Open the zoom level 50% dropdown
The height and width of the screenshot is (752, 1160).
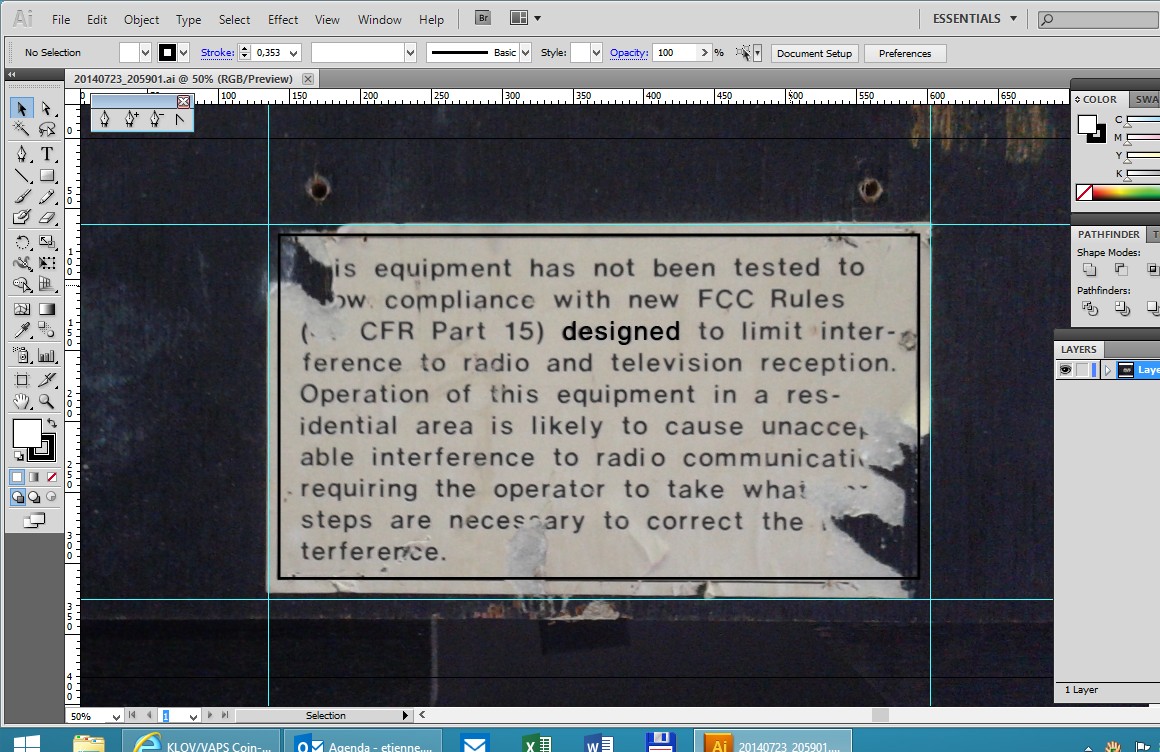[116, 716]
